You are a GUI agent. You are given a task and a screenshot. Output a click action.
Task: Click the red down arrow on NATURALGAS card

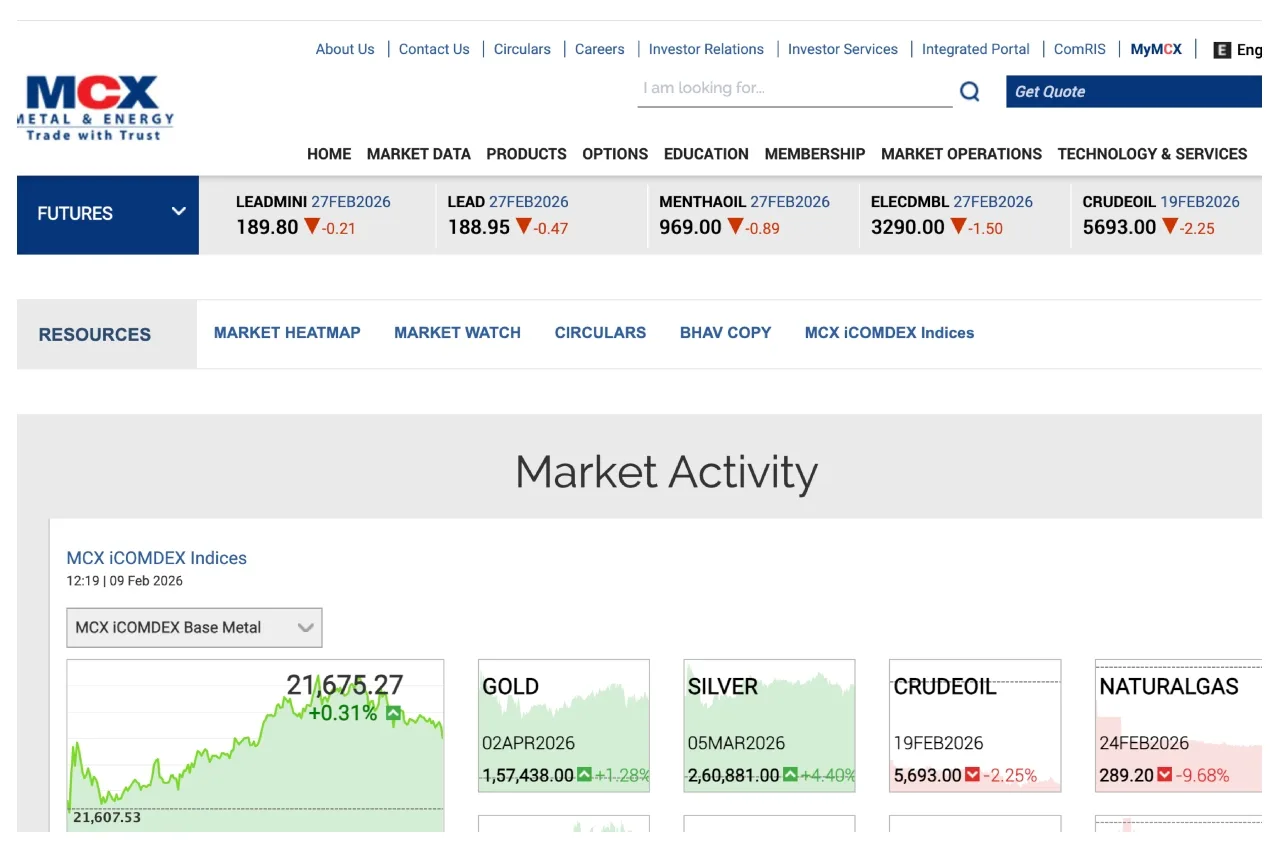pyautogui.click(x=1164, y=775)
